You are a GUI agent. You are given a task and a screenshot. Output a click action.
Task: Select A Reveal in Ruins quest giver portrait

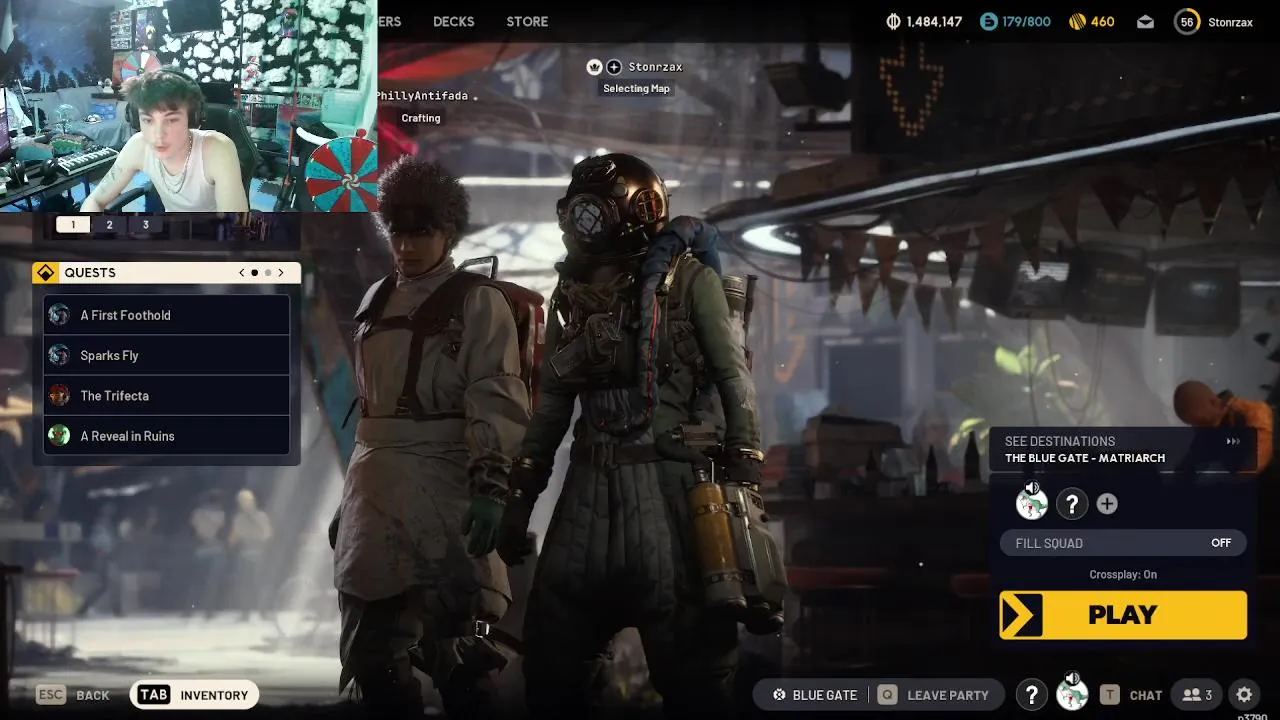pos(59,436)
